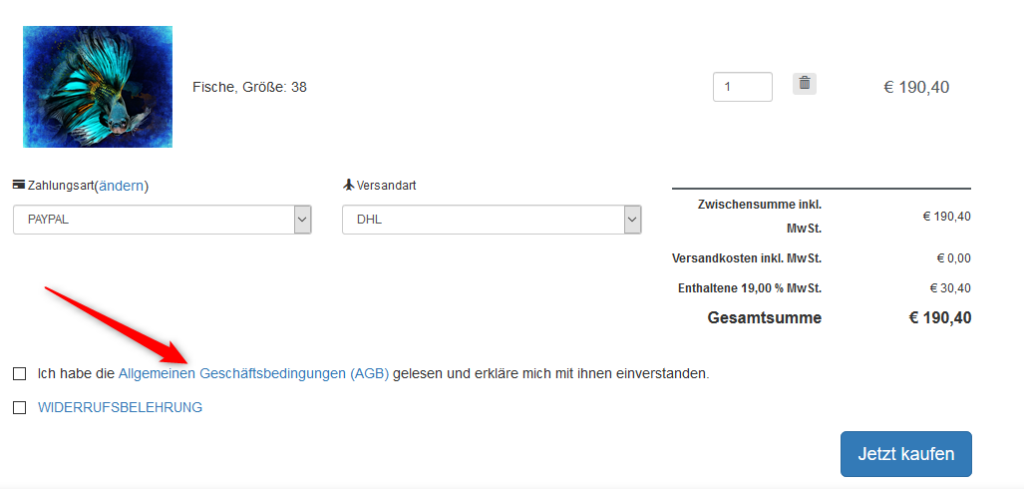Click the credit card icon beside Zahlungsart
This screenshot has width=1024, height=489.
pos(19,185)
